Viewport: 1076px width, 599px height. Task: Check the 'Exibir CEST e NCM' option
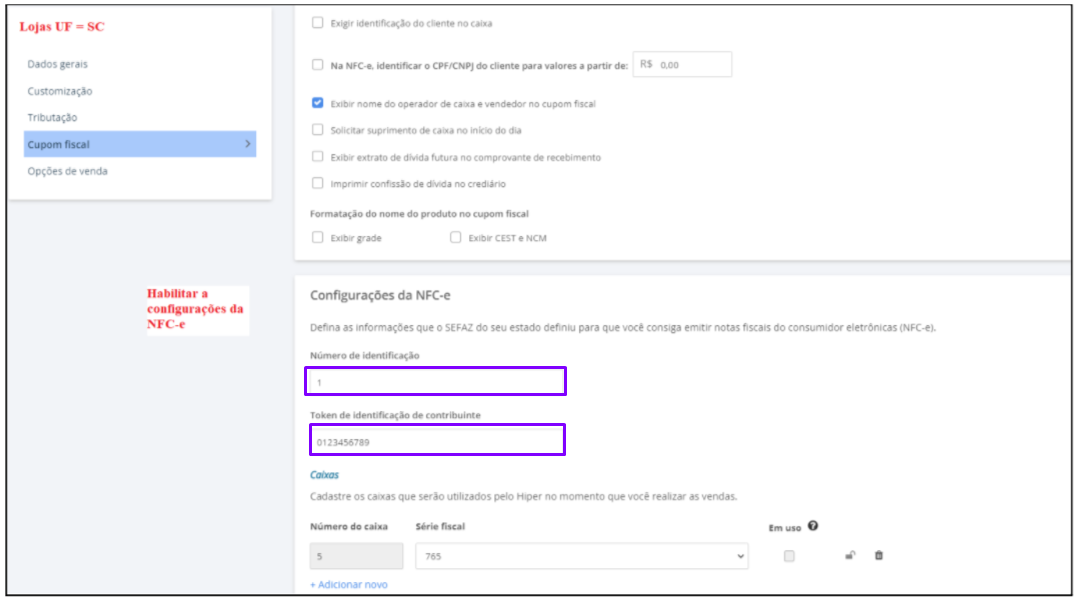[x=456, y=238]
